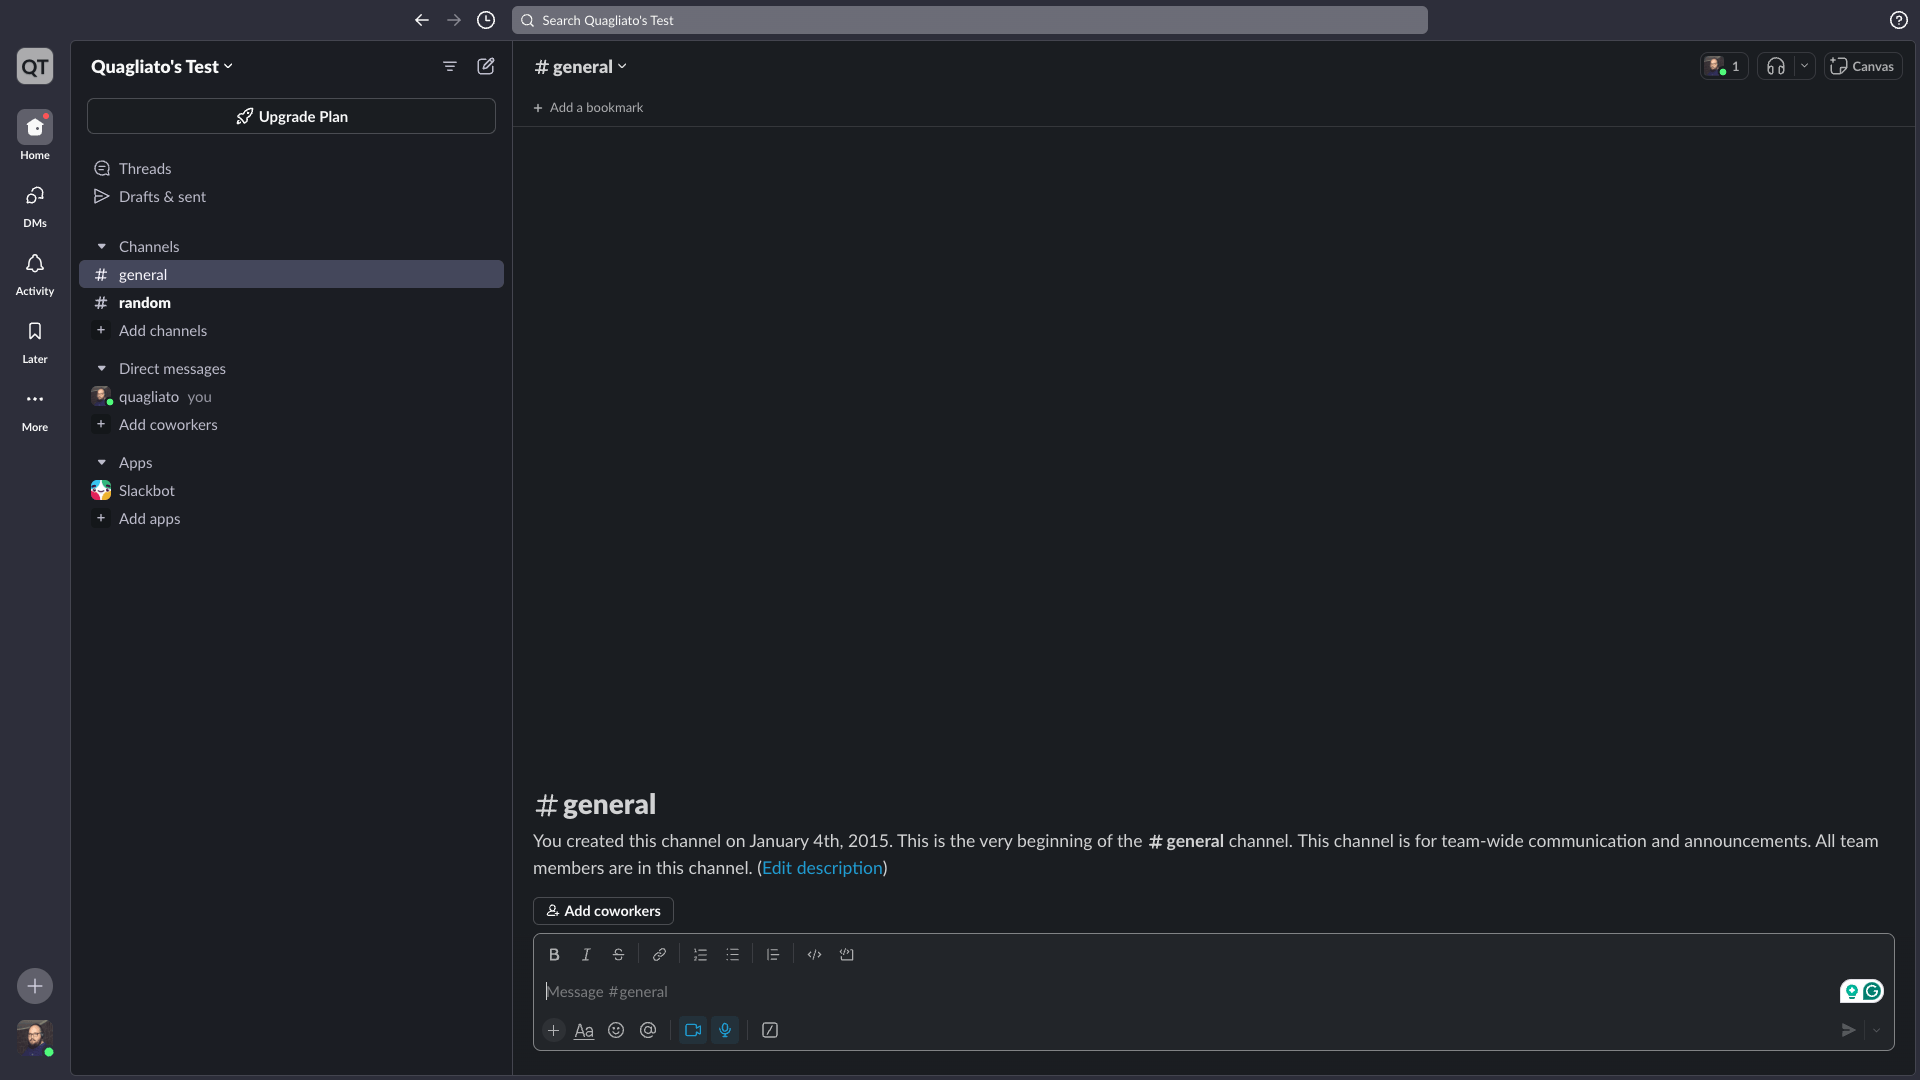This screenshot has height=1080, width=1920.
Task: Select the Italic formatting icon
Action: (587, 955)
